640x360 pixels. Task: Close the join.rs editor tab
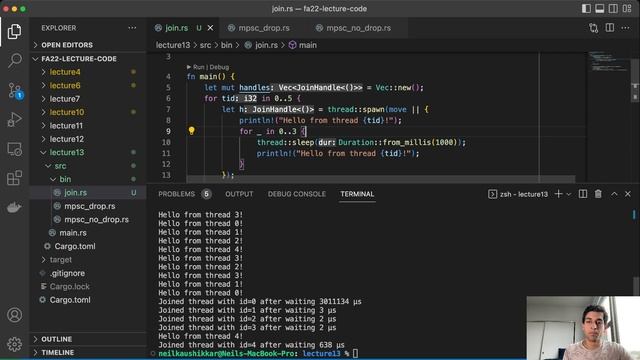pyautogui.click(x=210, y=28)
